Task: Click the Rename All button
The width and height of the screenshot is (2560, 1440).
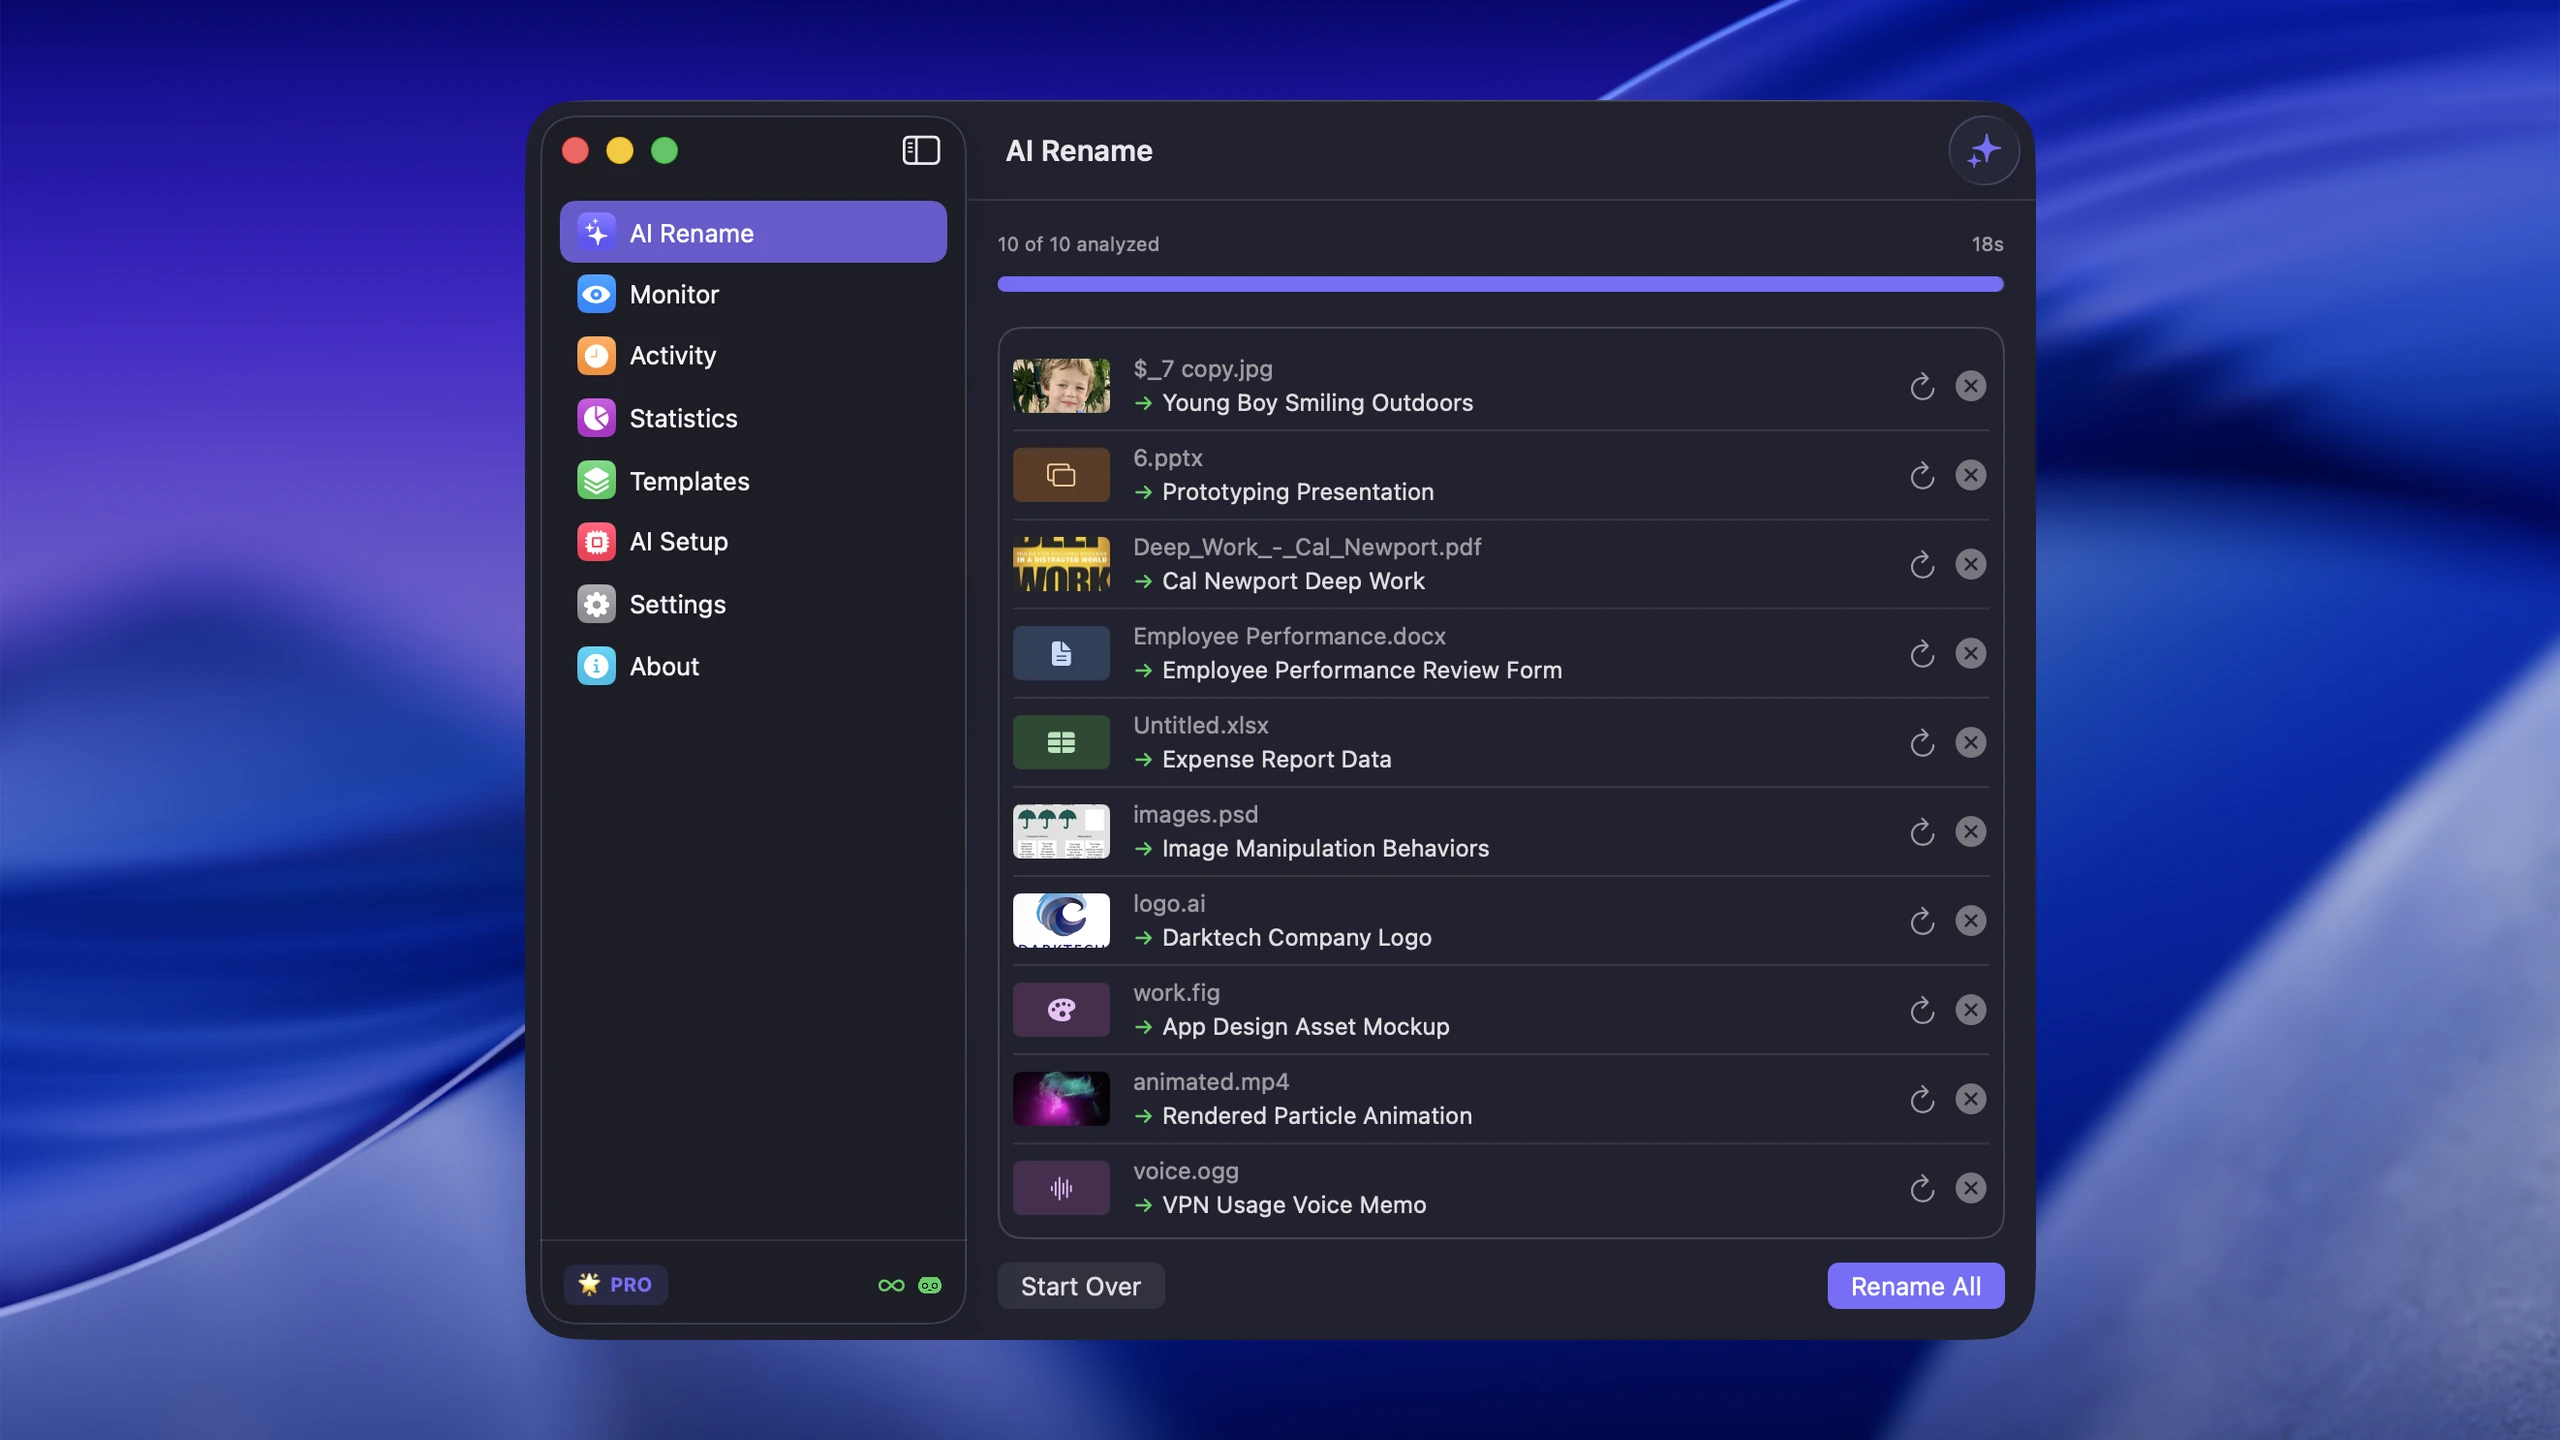Action: coord(1915,1286)
